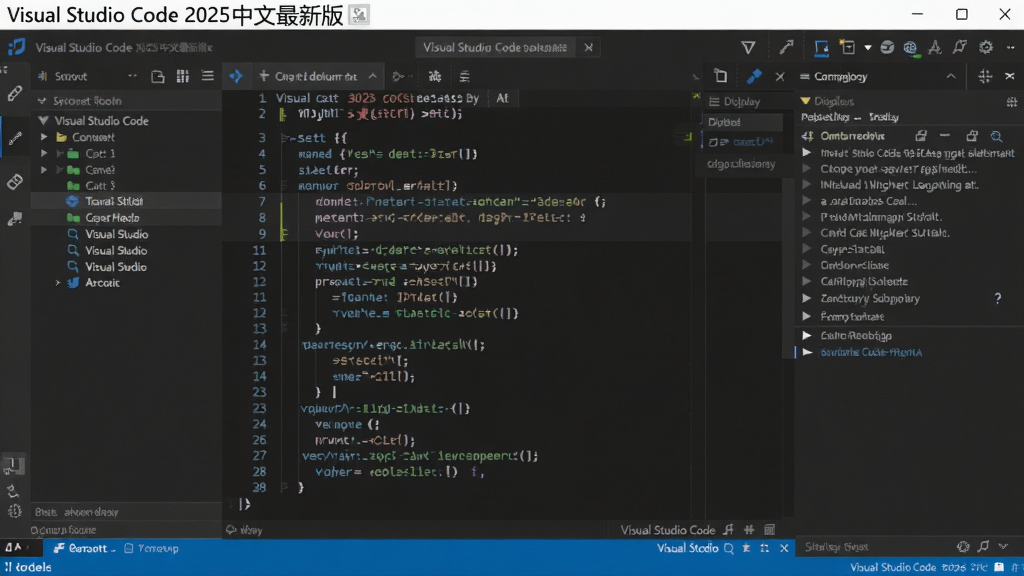Click the letter A icon in top toolbar

(x=935, y=47)
